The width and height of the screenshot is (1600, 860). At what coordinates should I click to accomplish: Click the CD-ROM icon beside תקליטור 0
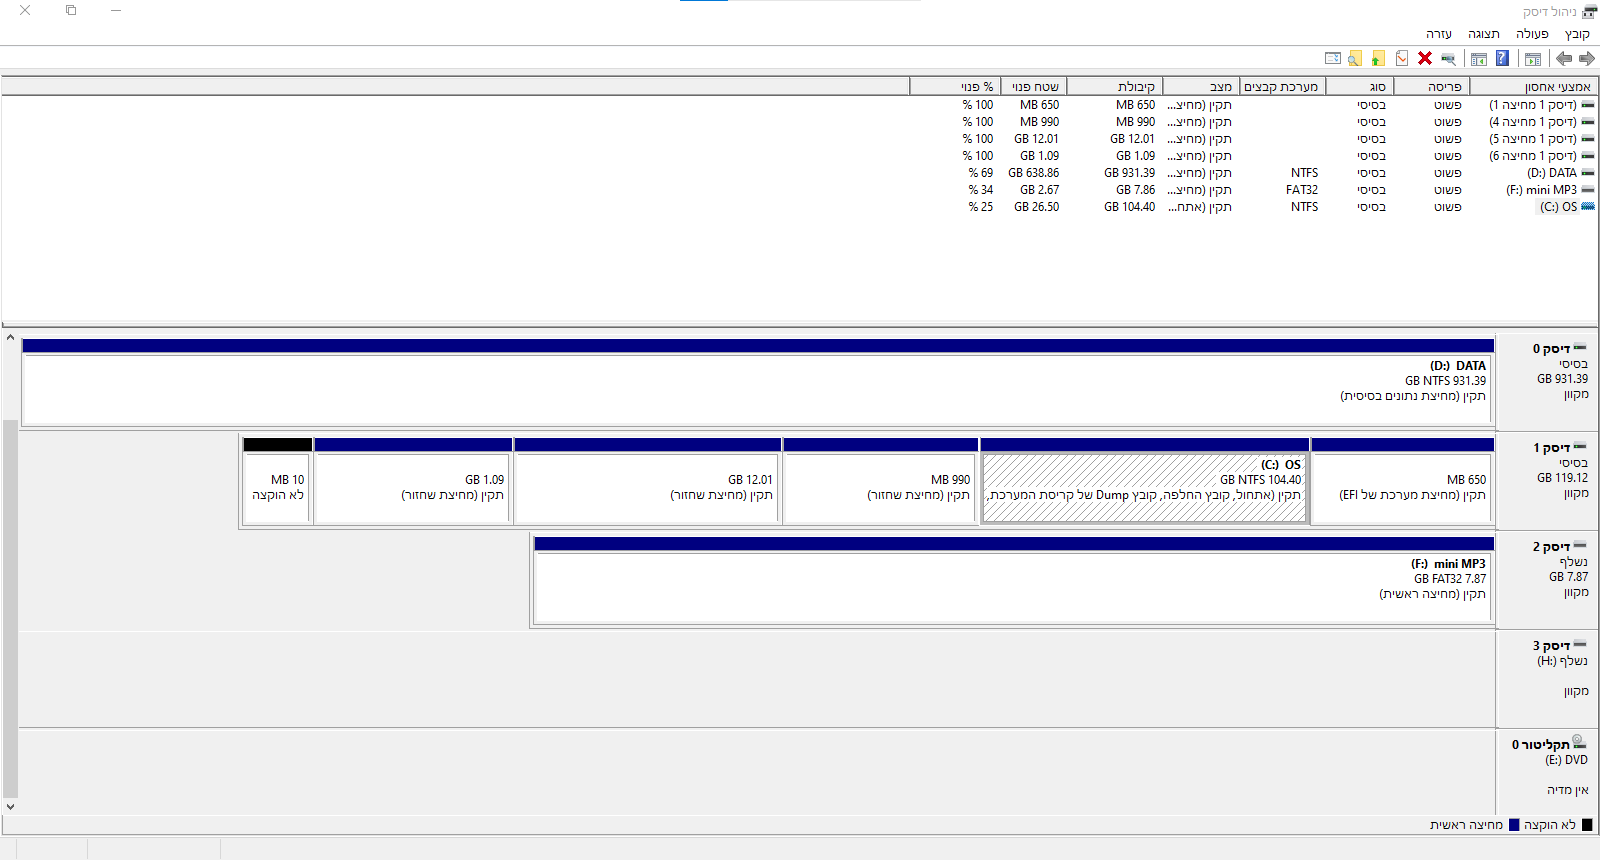(1580, 743)
